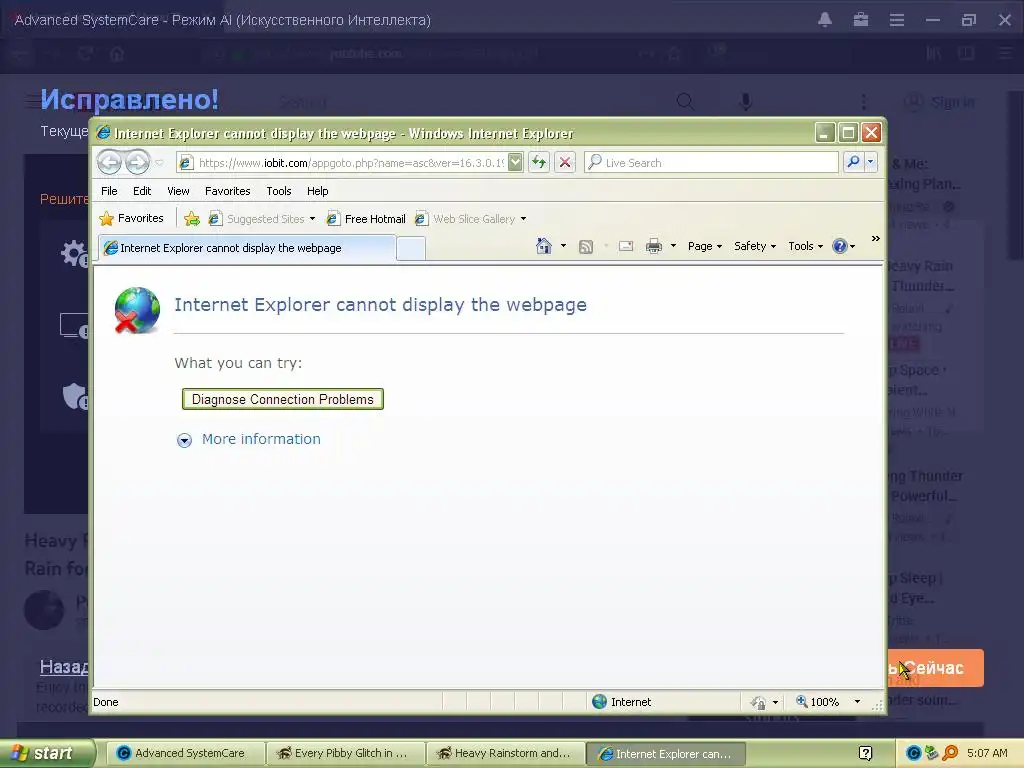
Task: Switch to 'Heavy Rainstorm and...' taskbar window
Action: pyautogui.click(x=505, y=754)
